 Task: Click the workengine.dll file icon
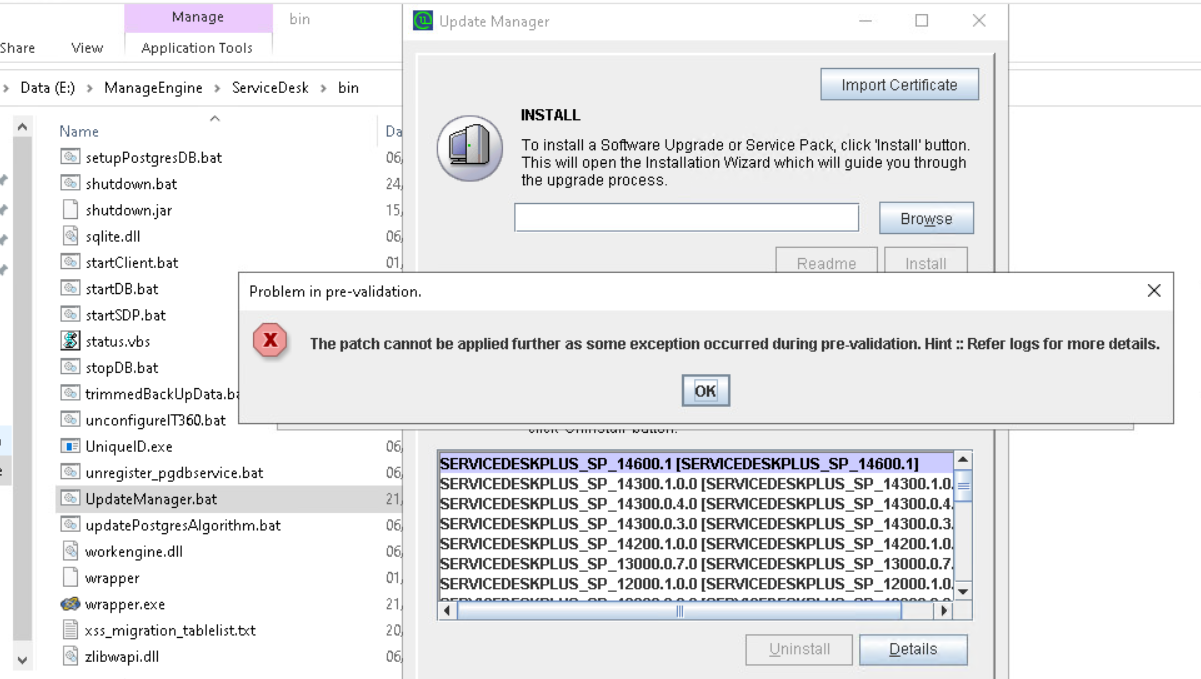(x=70, y=551)
